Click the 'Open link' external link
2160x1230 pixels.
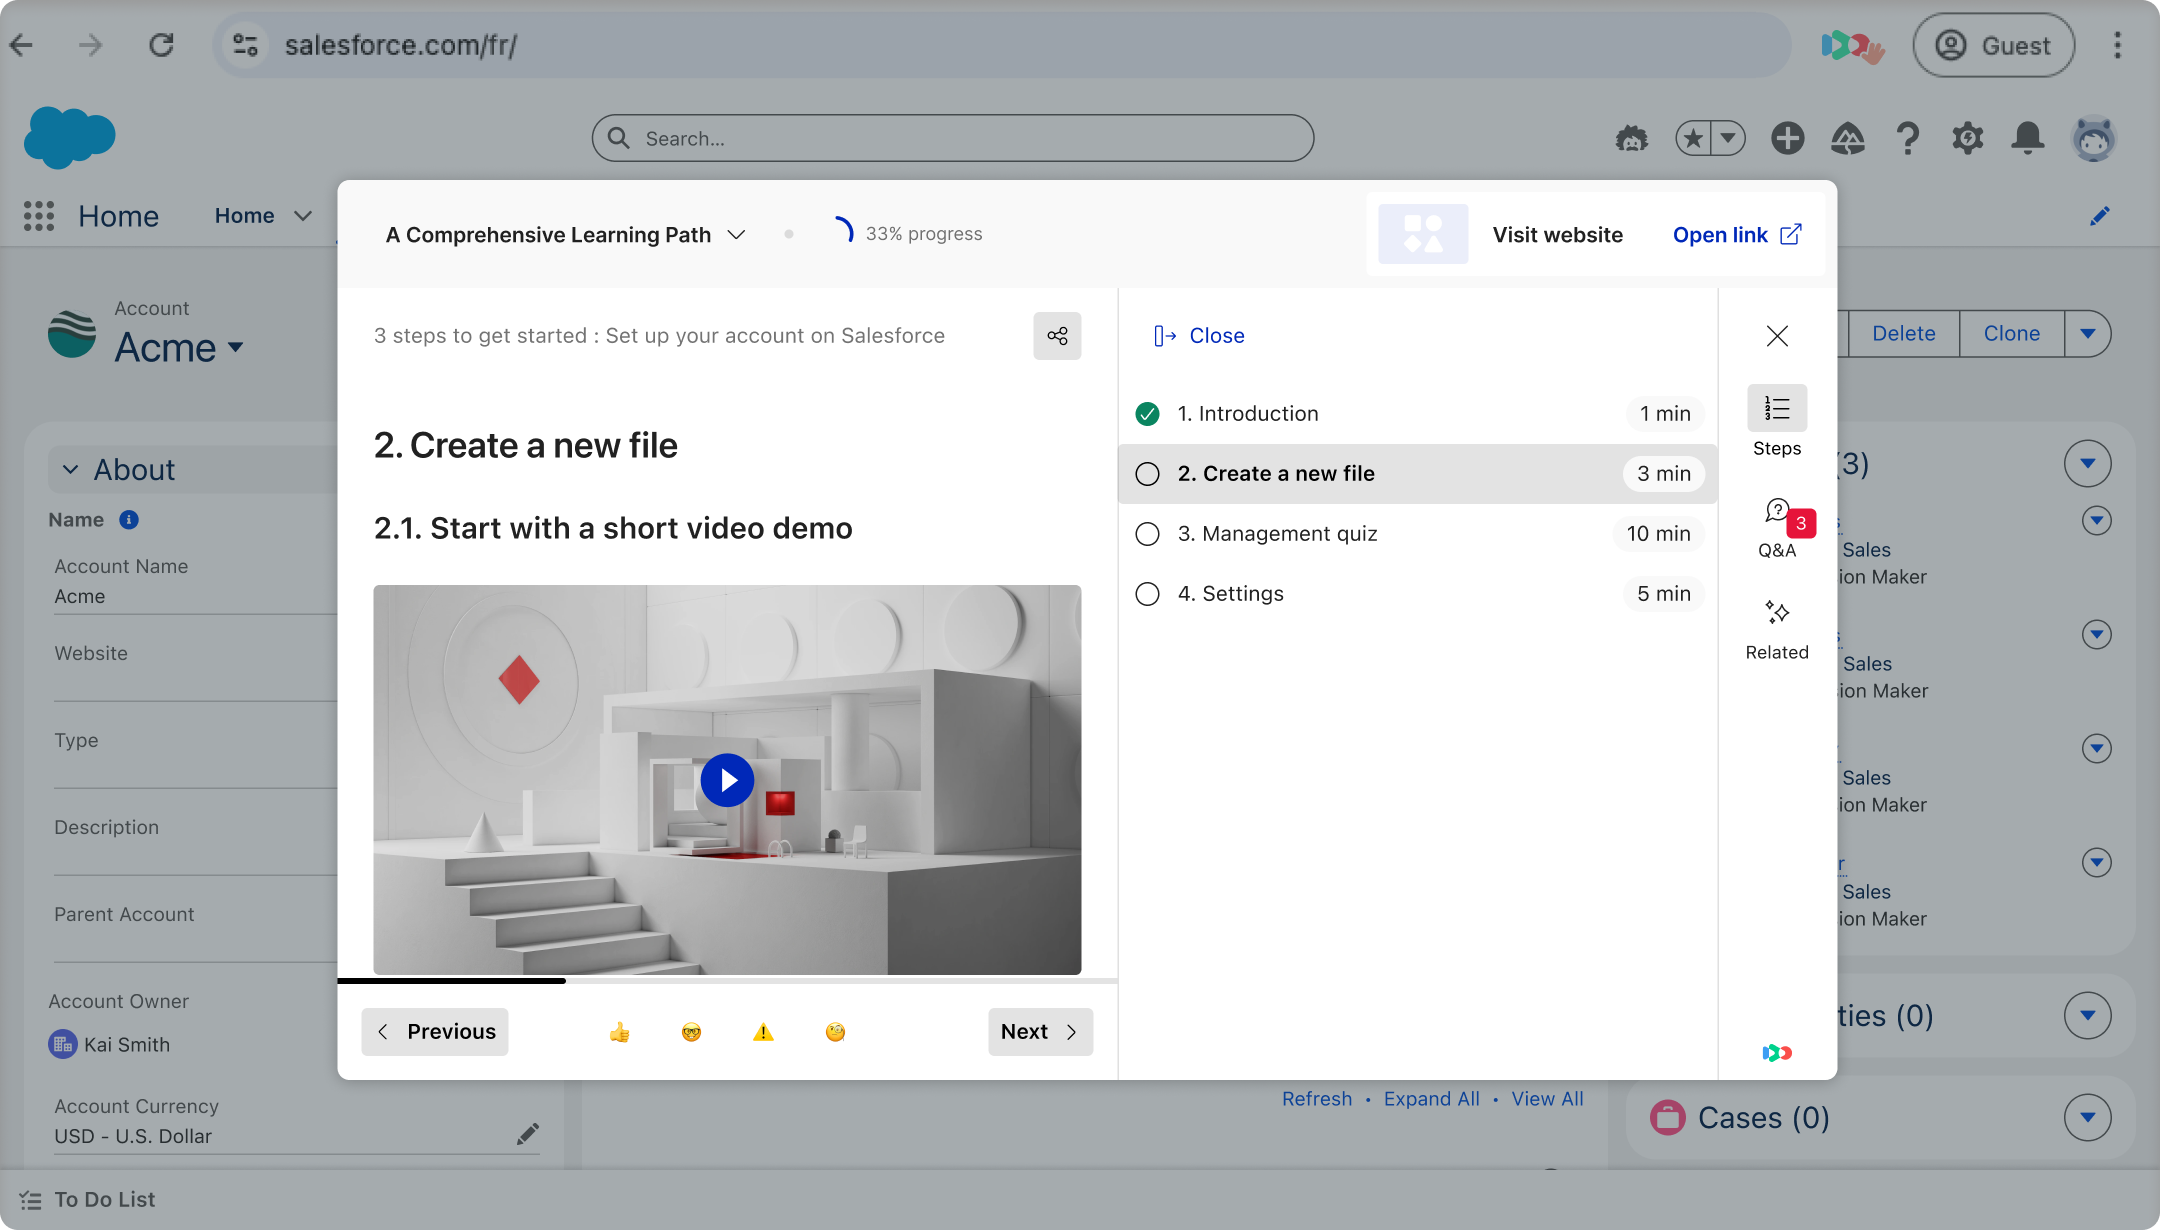click(1737, 234)
